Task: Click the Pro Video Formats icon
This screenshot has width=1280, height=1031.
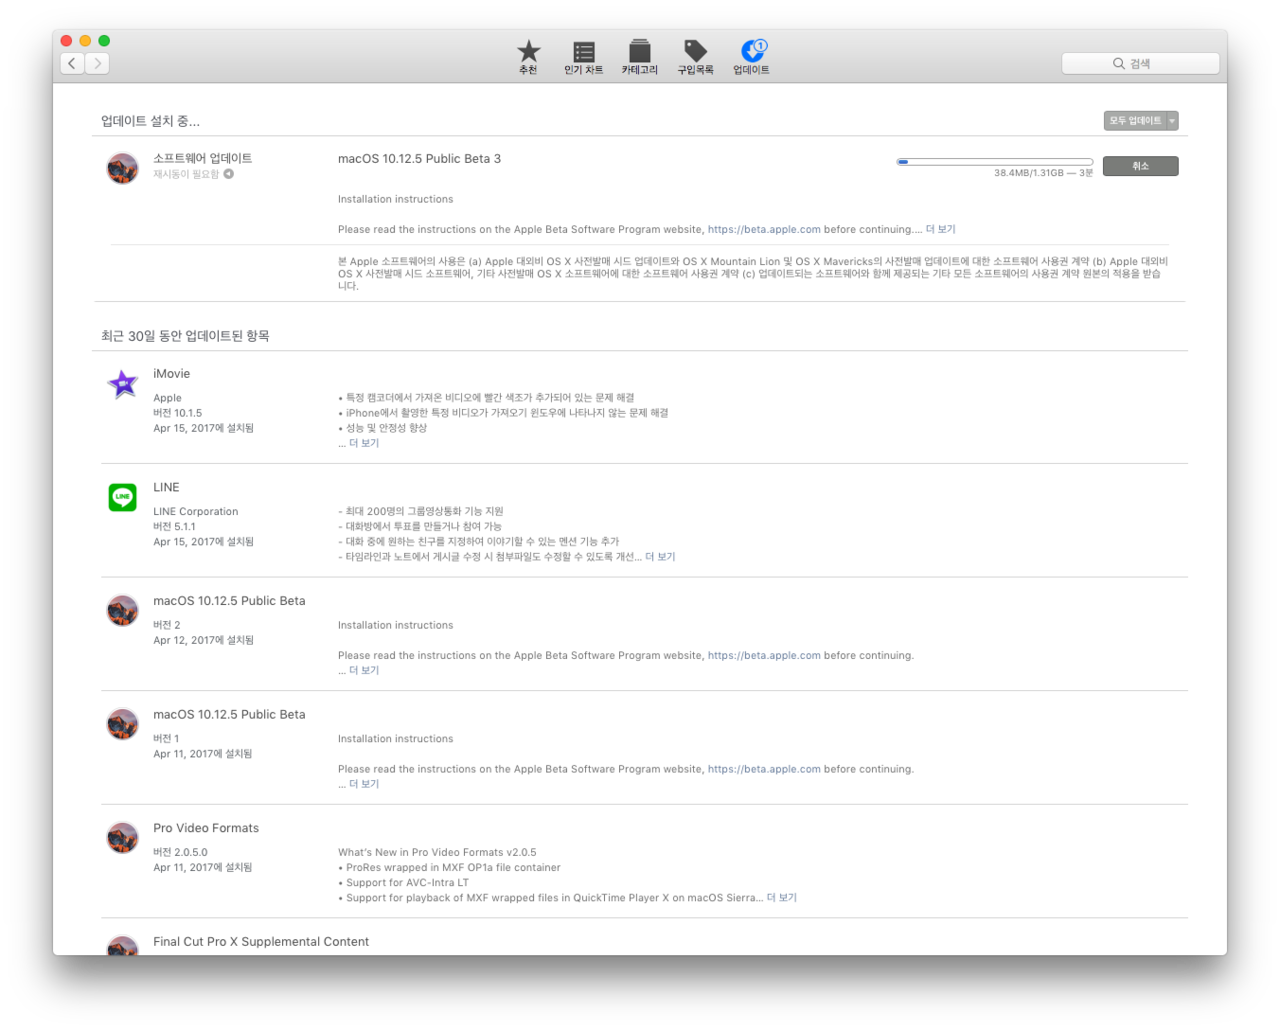Action: tap(123, 838)
